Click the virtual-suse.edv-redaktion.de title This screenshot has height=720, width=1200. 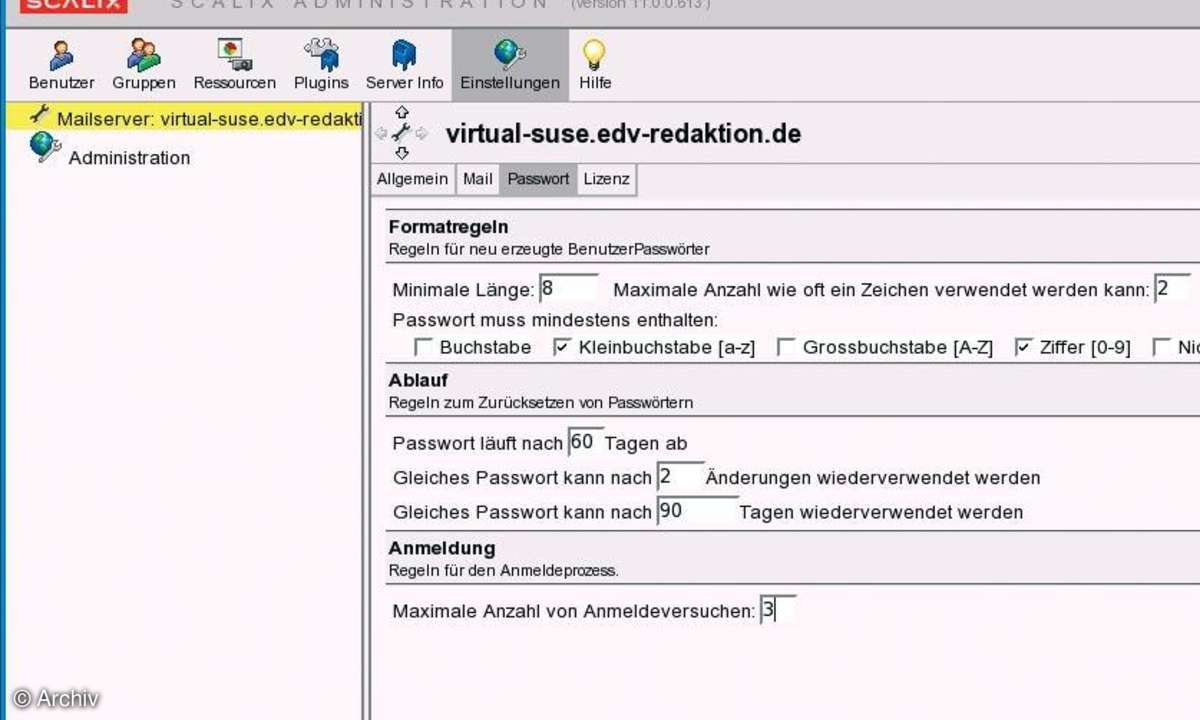(x=623, y=133)
